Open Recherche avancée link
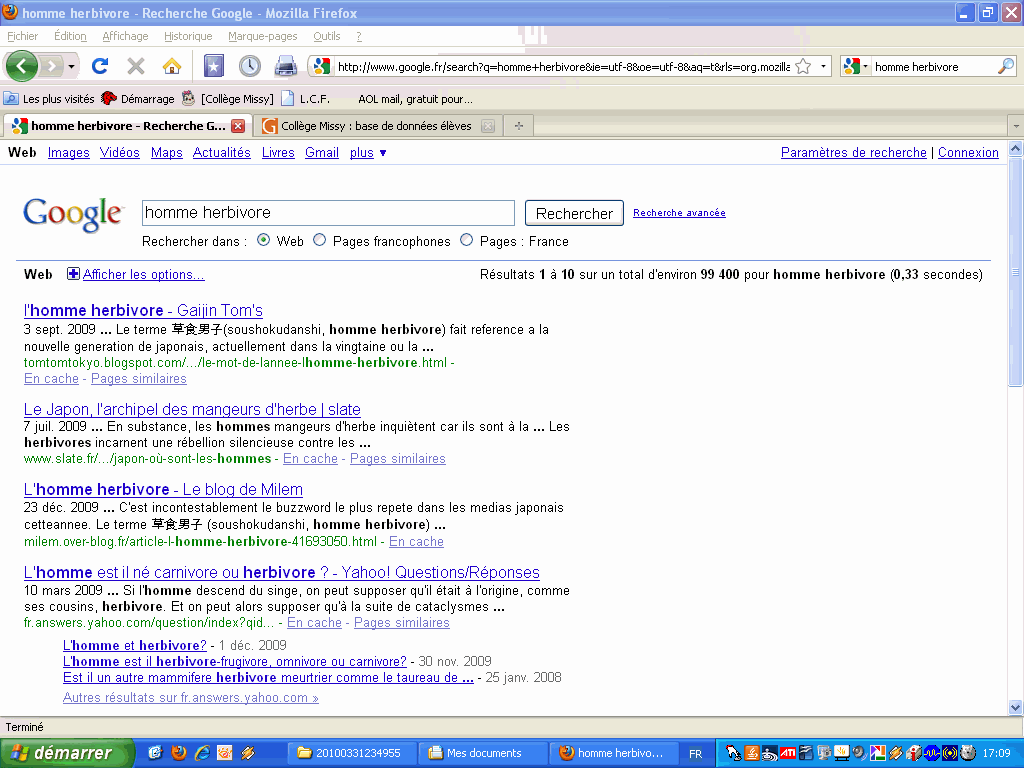Screen dimensions: 1024x768 (x=679, y=213)
